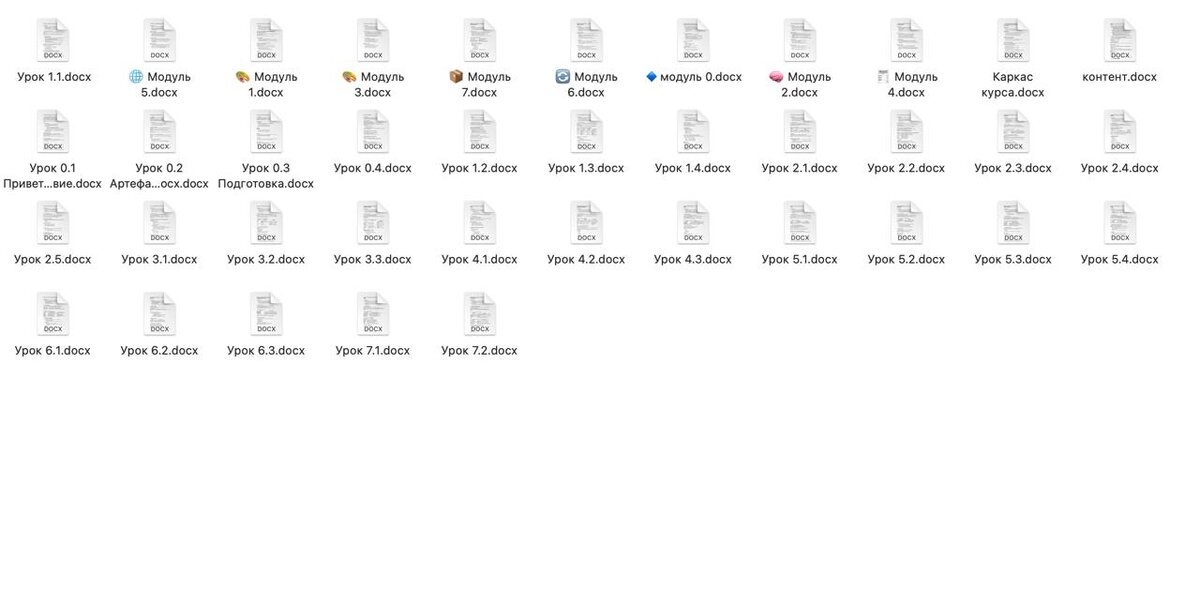This screenshot has height=592, width=1200.
Task: Select the Модуль 3.docx document icon
Action: tap(373, 40)
